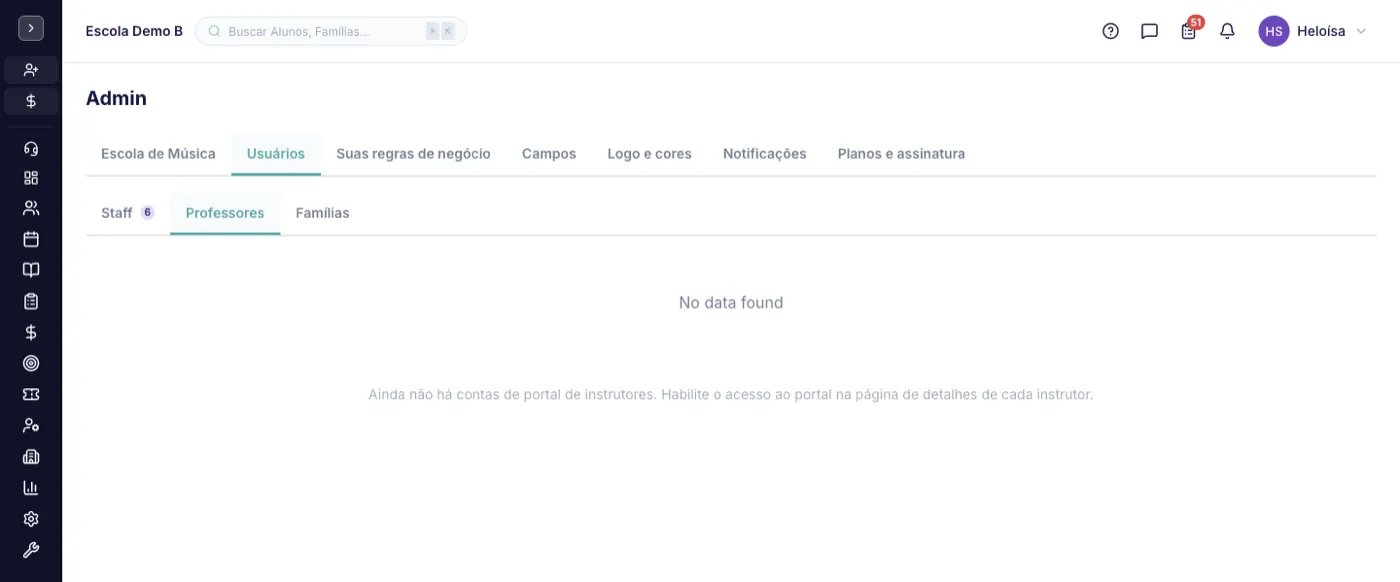Click the Buscar Alunos, Famílias search field
The width and height of the screenshot is (1400, 582).
(x=331, y=31)
